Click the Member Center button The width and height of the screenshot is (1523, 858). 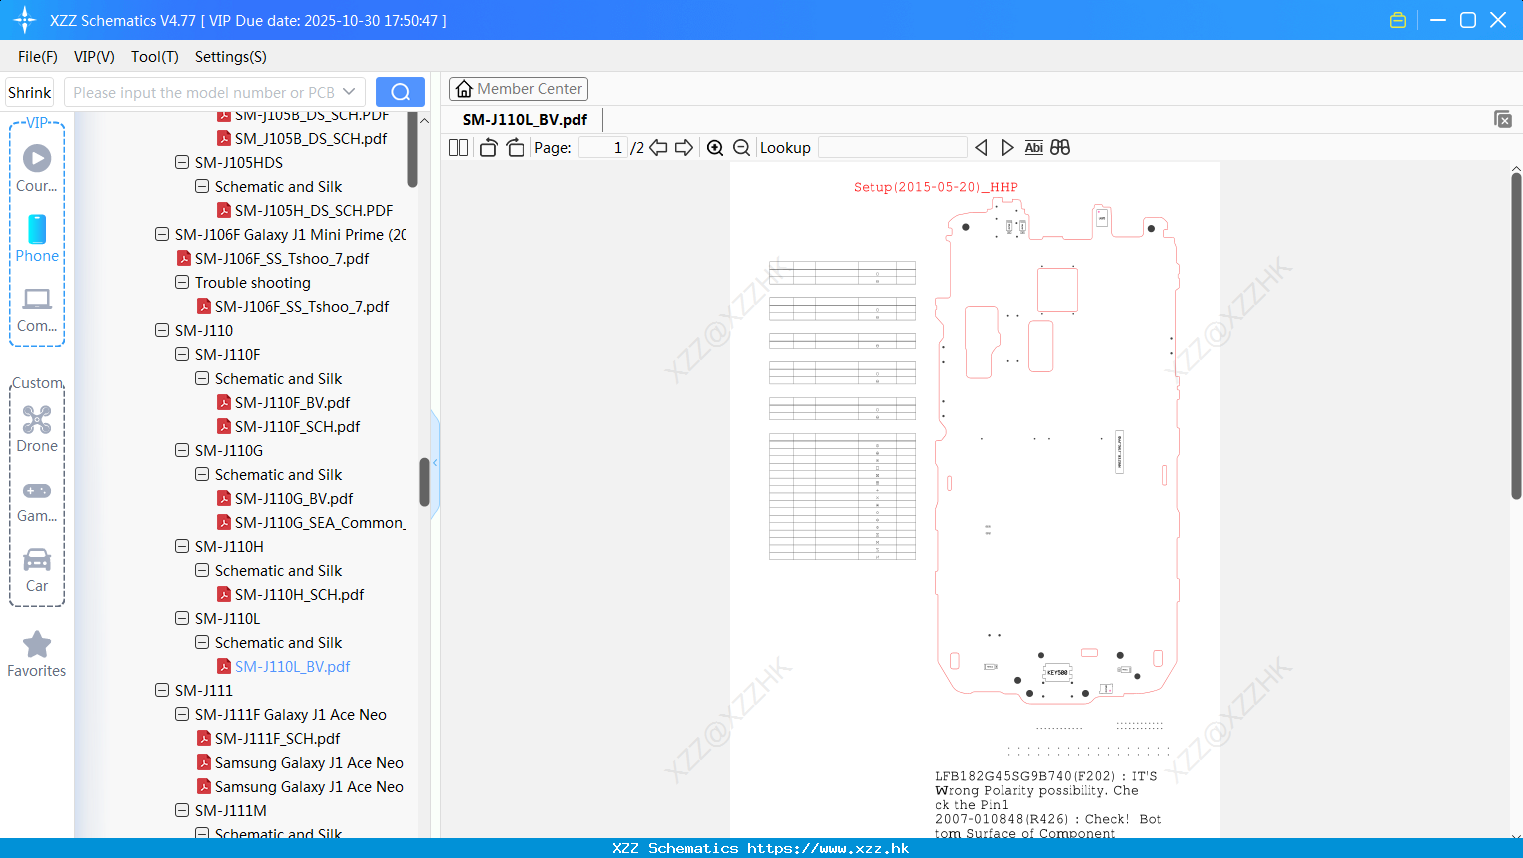click(x=518, y=89)
